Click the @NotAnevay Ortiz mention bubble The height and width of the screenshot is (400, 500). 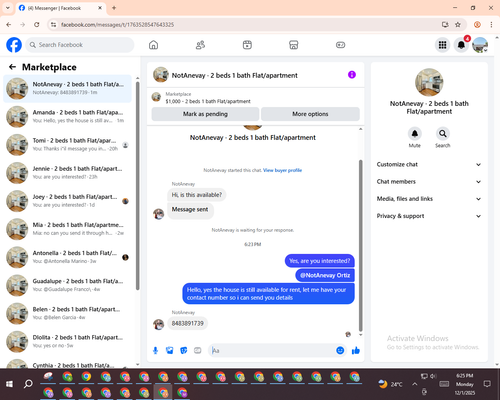[x=325, y=275]
